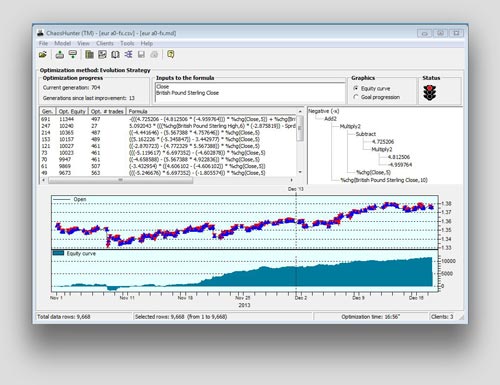This screenshot has height=385, width=500.
Task: Click the traffic light status icon
Action: pyautogui.click(x=430, y=93)
